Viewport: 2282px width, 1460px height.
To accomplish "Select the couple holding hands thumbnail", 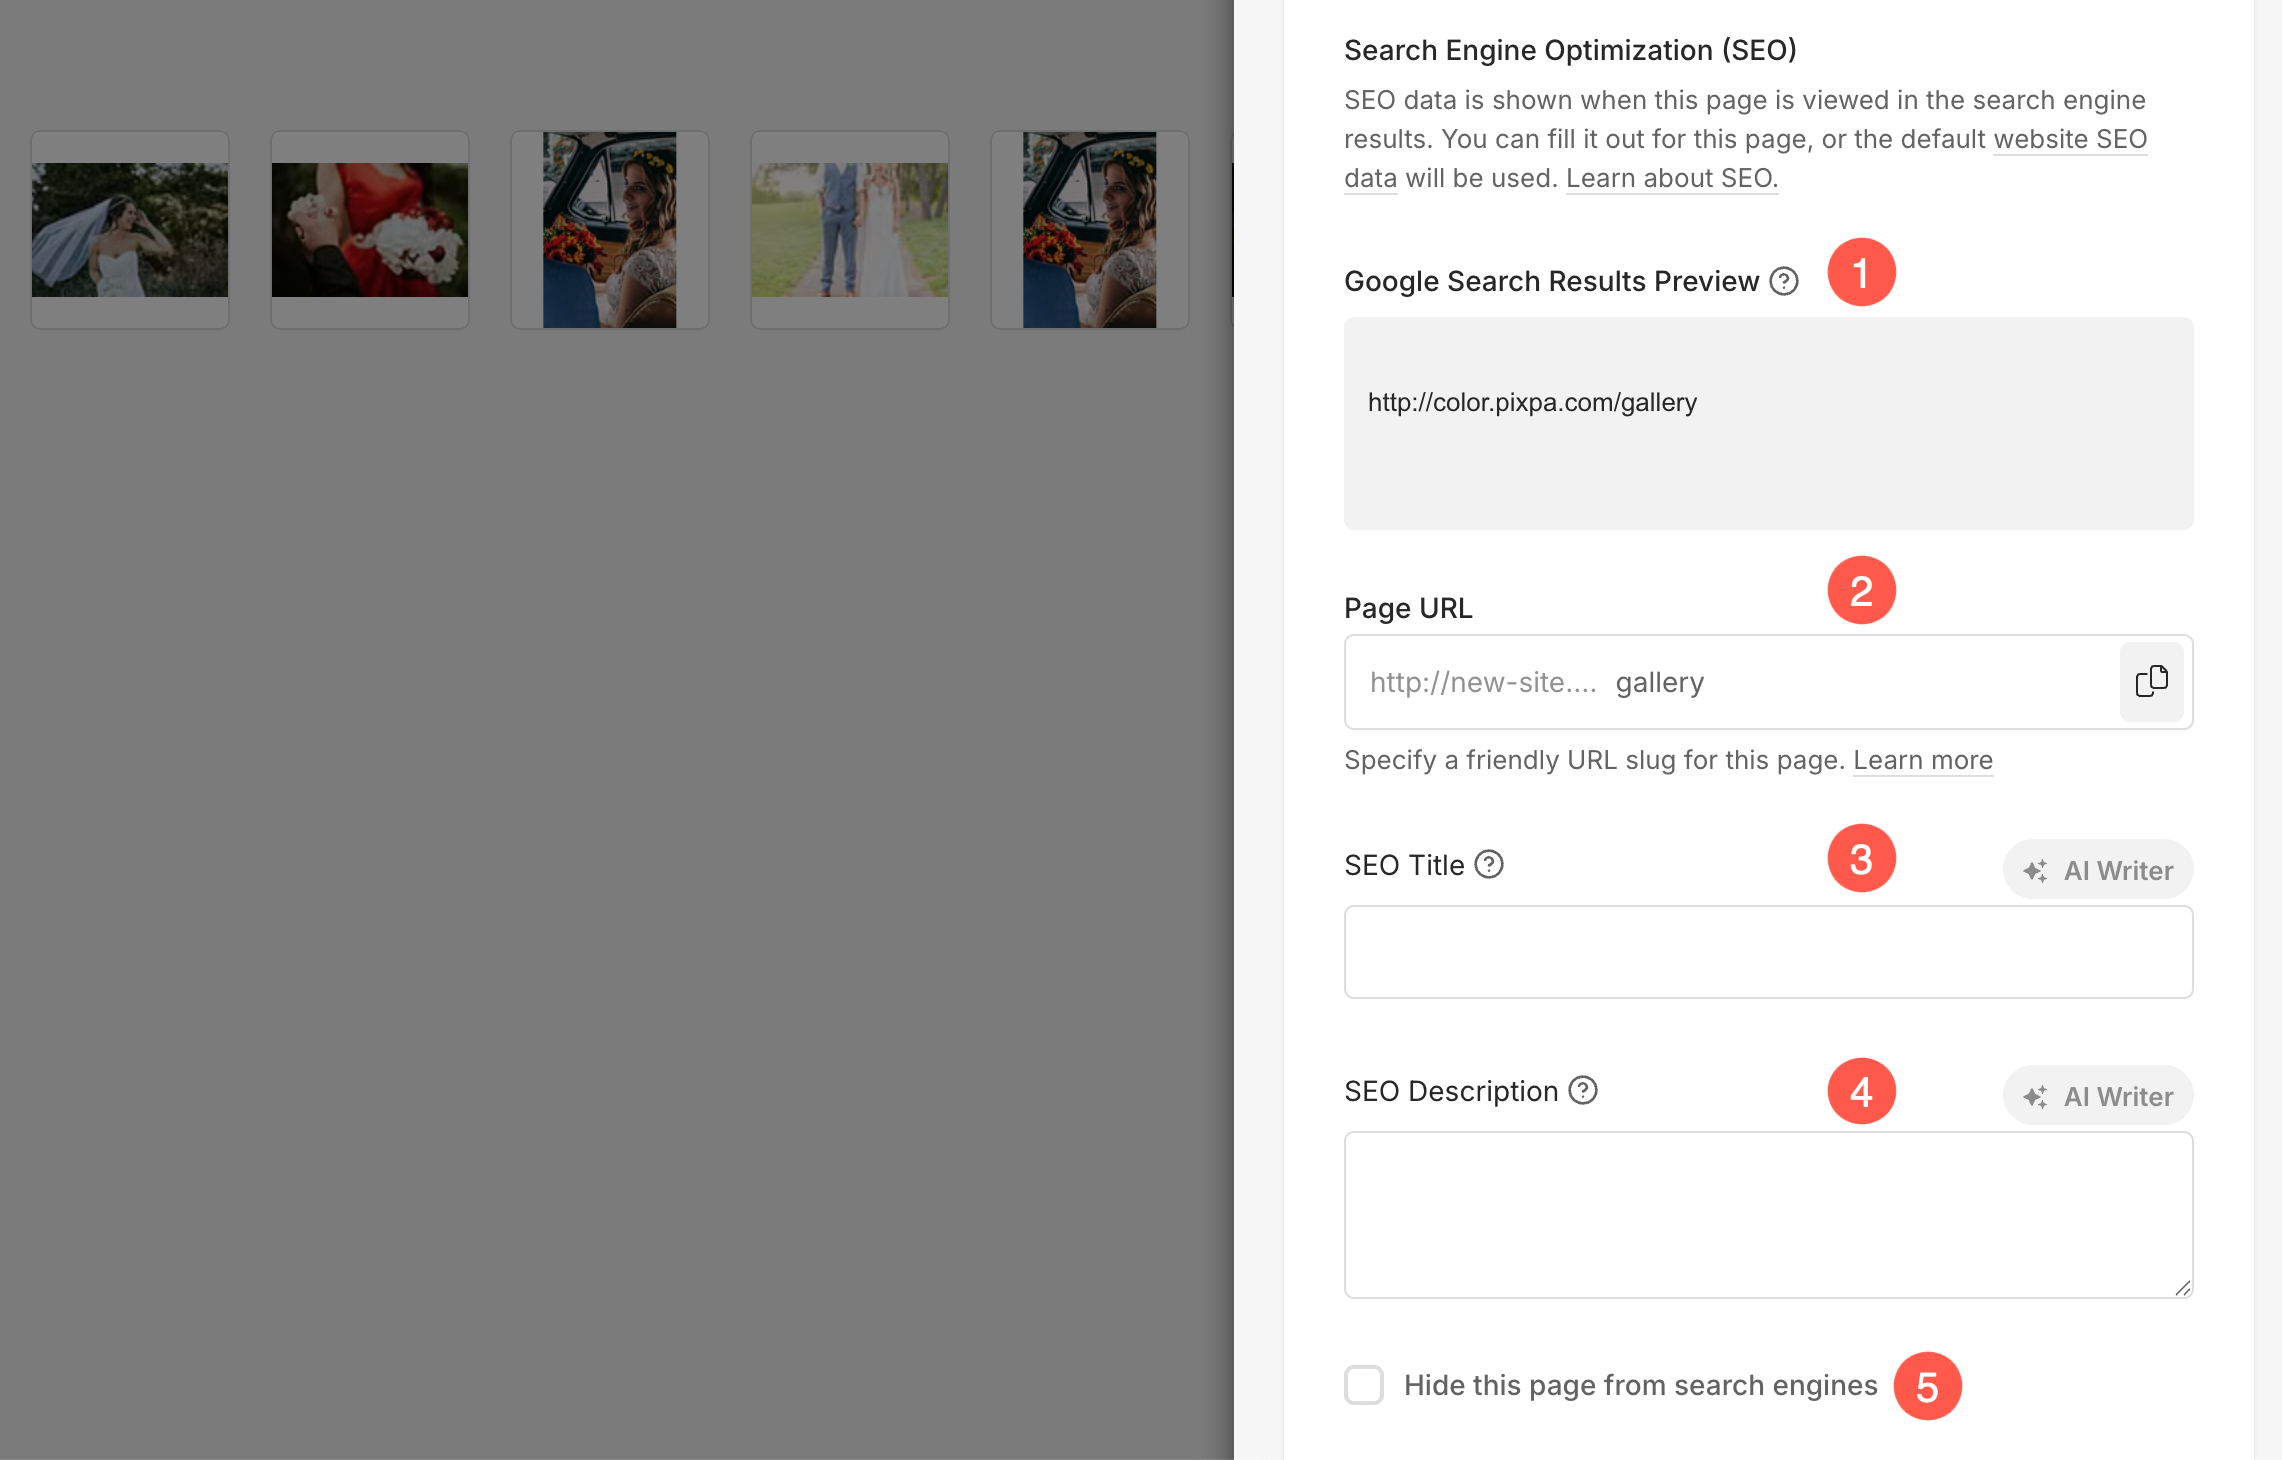I will (850, 230).
